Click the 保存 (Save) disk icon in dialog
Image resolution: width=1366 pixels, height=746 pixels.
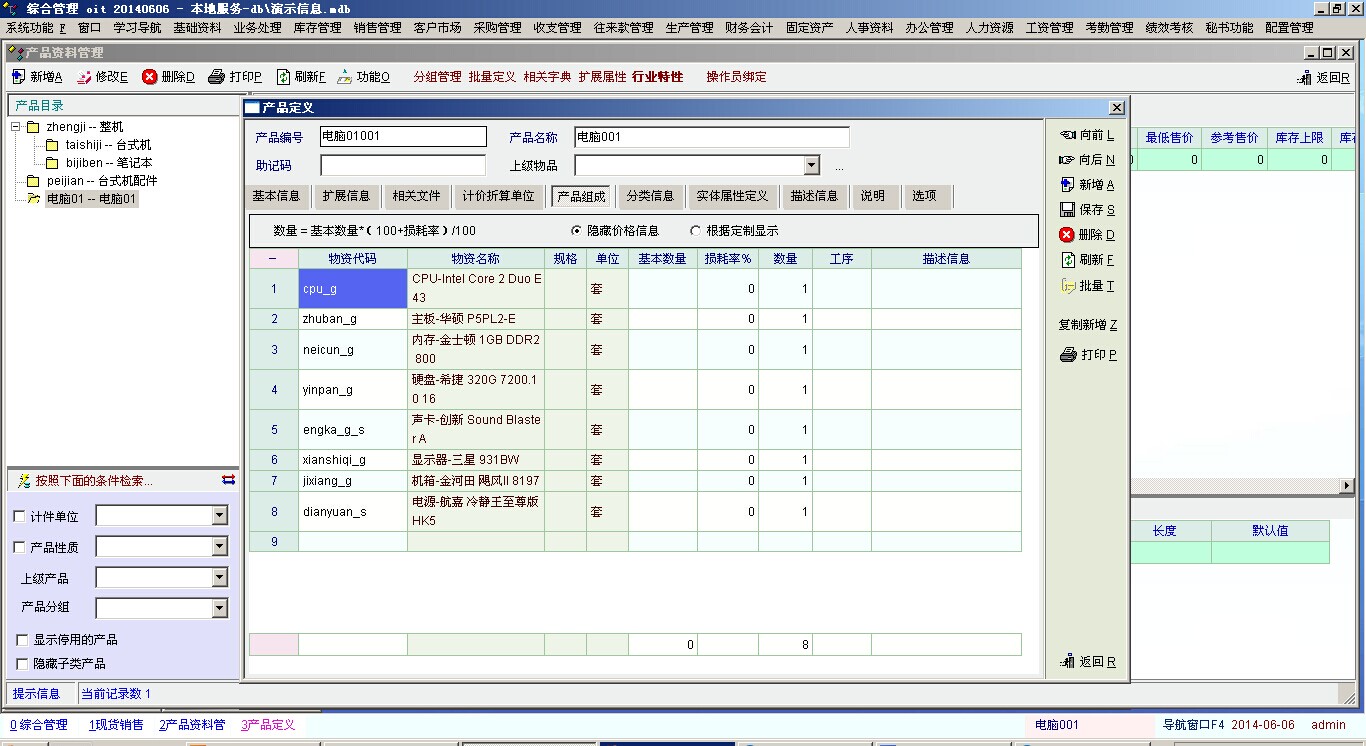pyautogui.click(x=1067, y=210)
